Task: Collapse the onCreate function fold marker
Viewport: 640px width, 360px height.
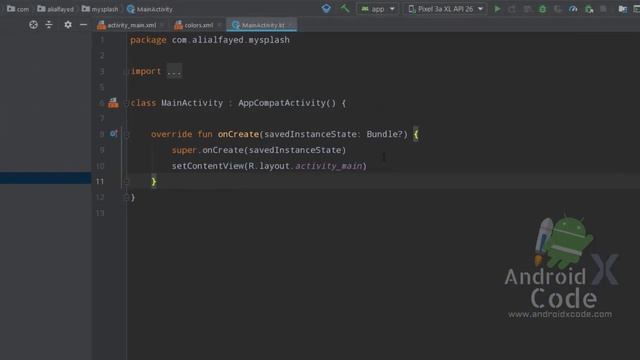Action: pyautogui.click(x=127, y=134)
